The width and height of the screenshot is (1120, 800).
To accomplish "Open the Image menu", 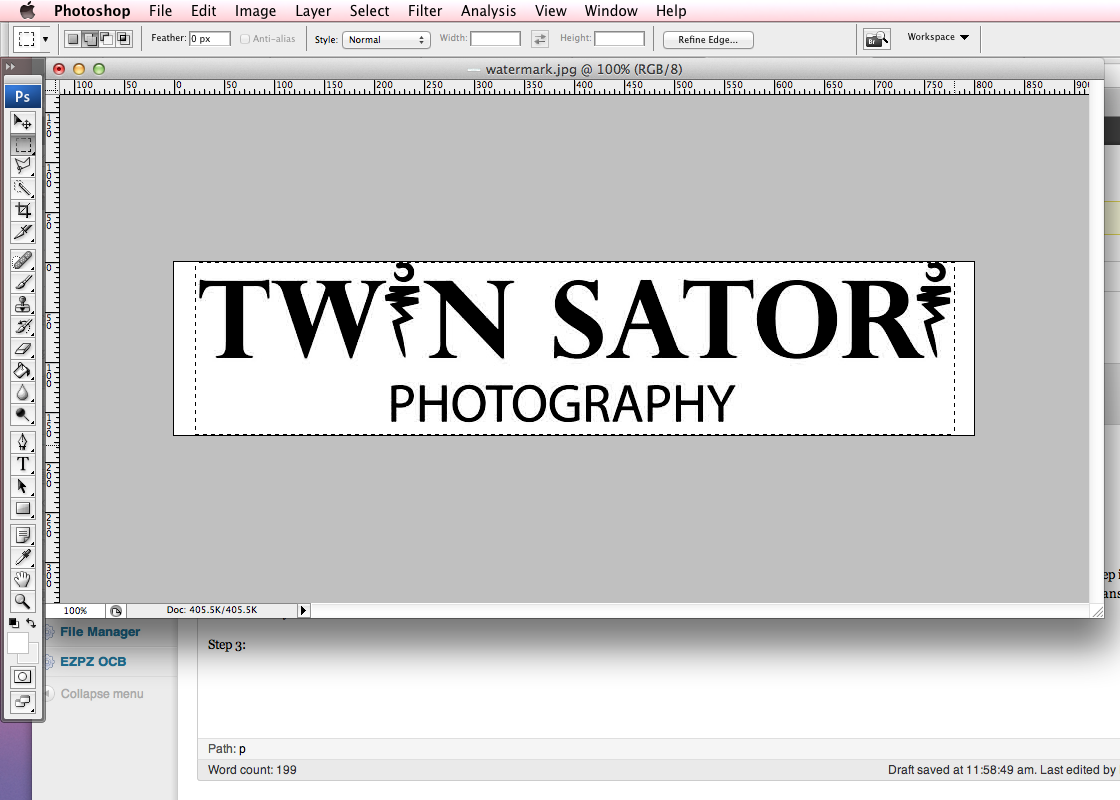I will coord(256,11).
